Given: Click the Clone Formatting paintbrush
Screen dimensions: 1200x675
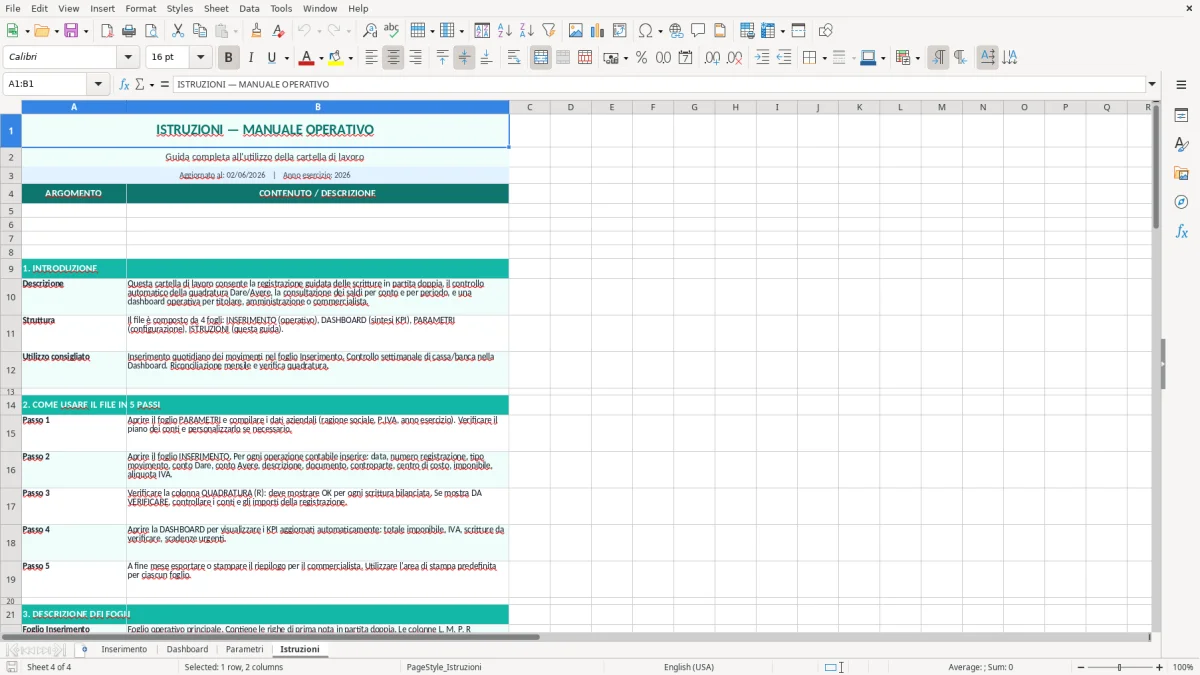Looking at the screenshot, I should (x=257, y=31).
